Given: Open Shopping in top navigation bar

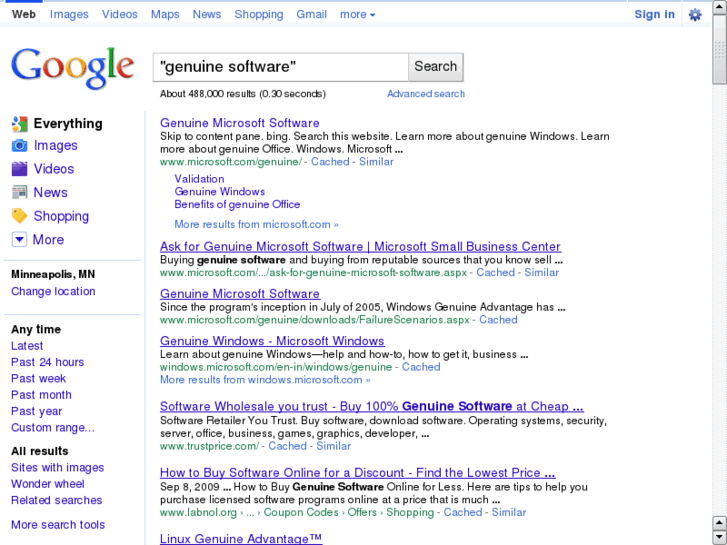Looking at the screenshot, I should [x=259, y=15].
